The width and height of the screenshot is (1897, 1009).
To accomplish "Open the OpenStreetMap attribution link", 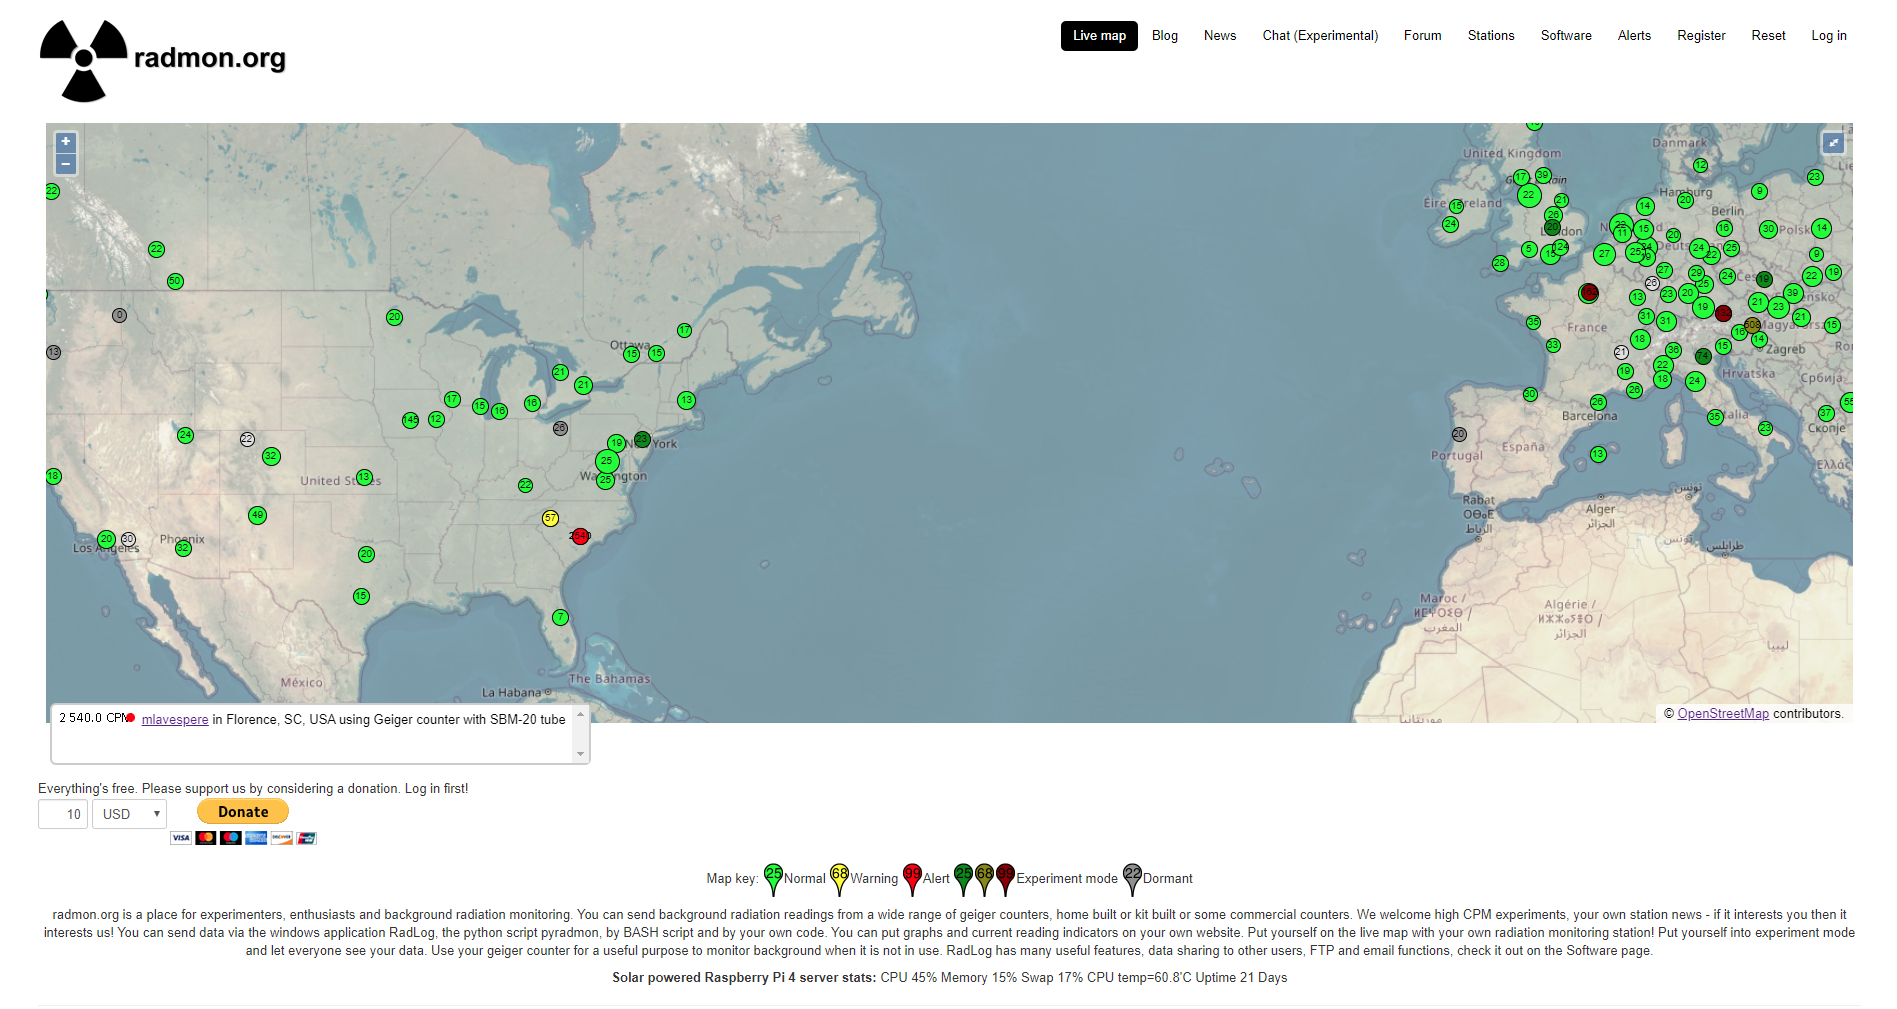I will pos(1723,713).
